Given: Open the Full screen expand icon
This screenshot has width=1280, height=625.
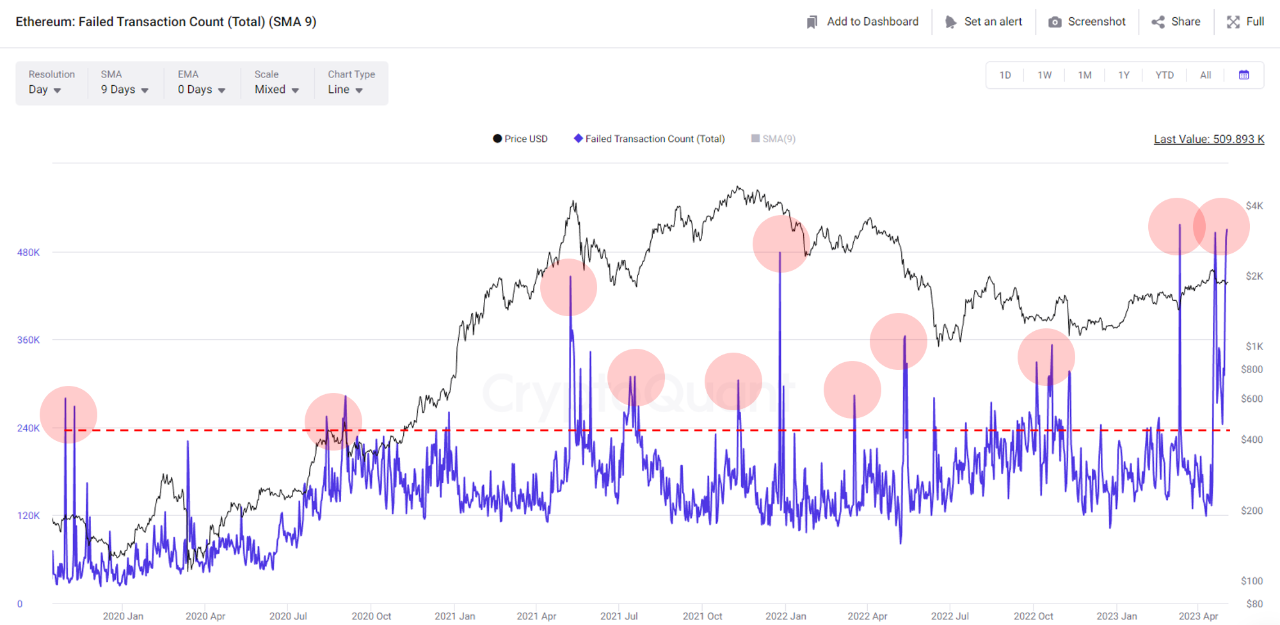Looking at the screenshot, I should (1233, 22).
